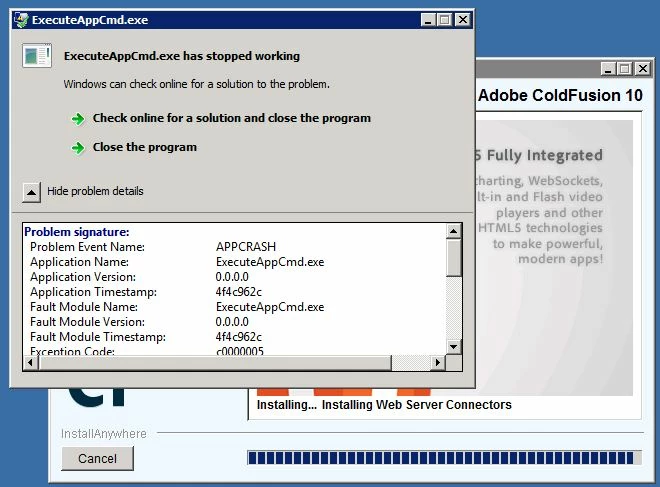The width and height of the screenshot is (660, 487).
Task: Select Fault Module Version value 0.0.0.0
Action: pyautogui.click(x=232, y=322)
